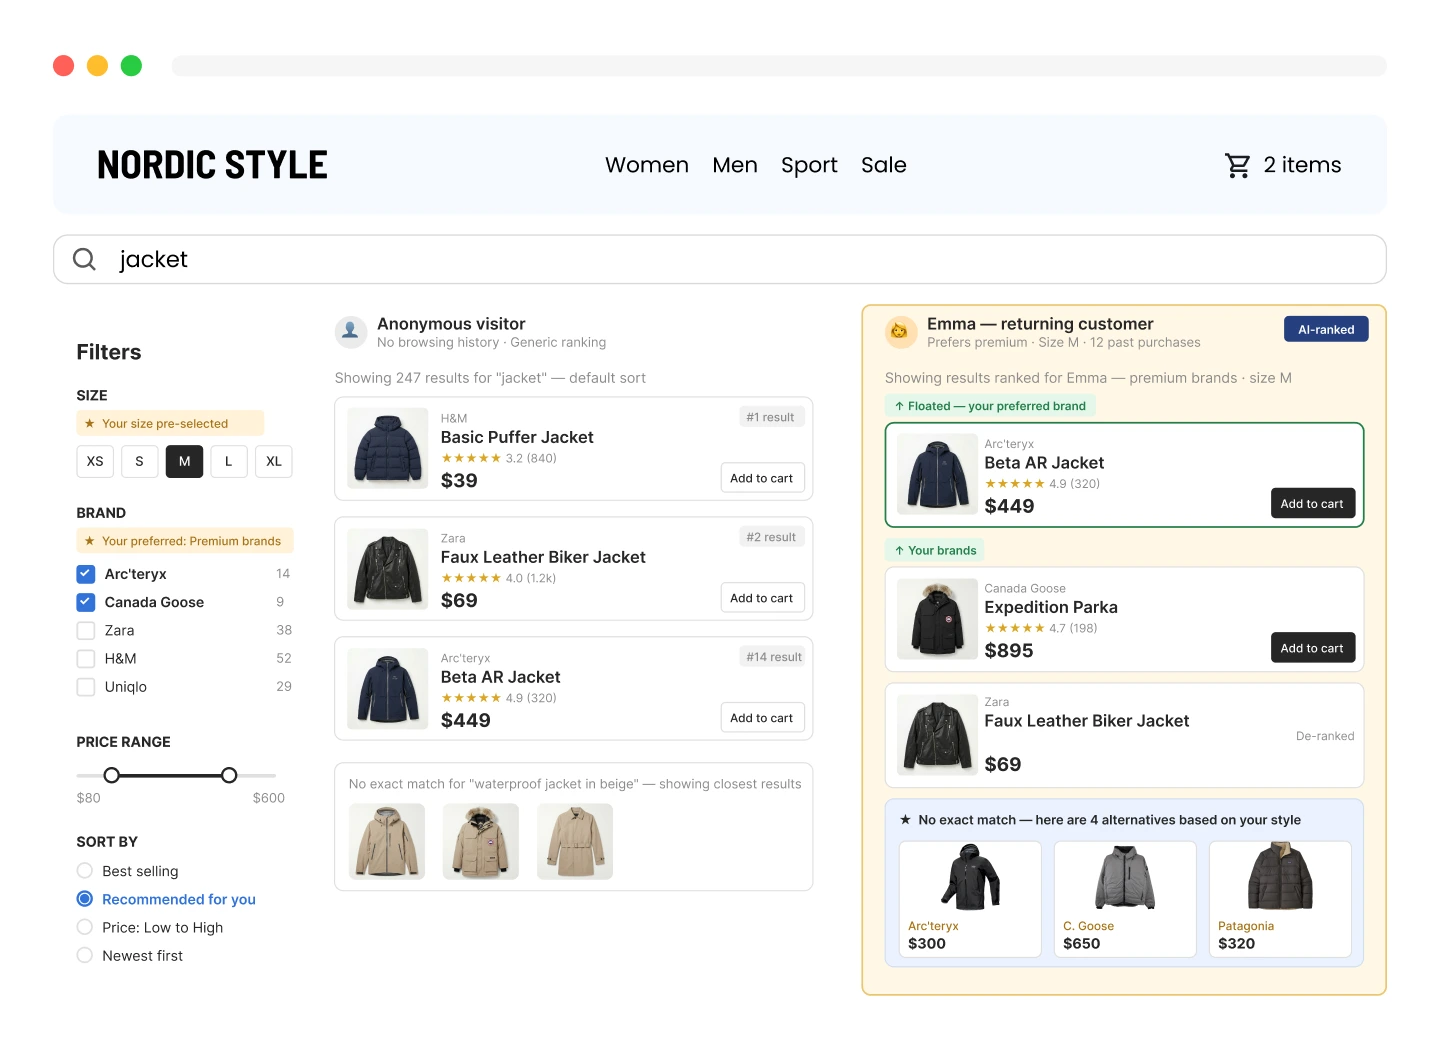Open the Expedition Parka thumbnail
The height and width of the screenshot is (1047, 1440).
click(938, 619)
